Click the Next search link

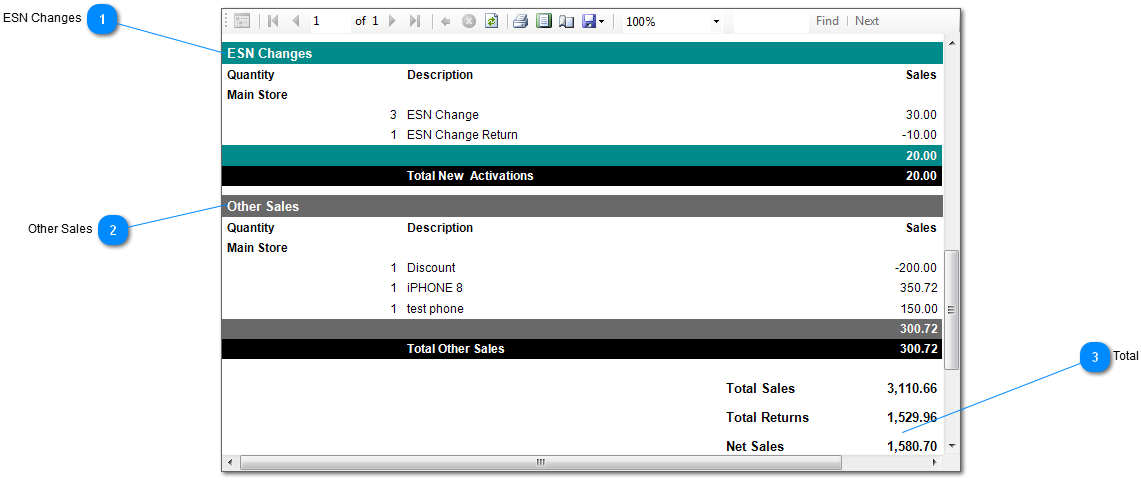pyautogui.click(x=867, y=21)
